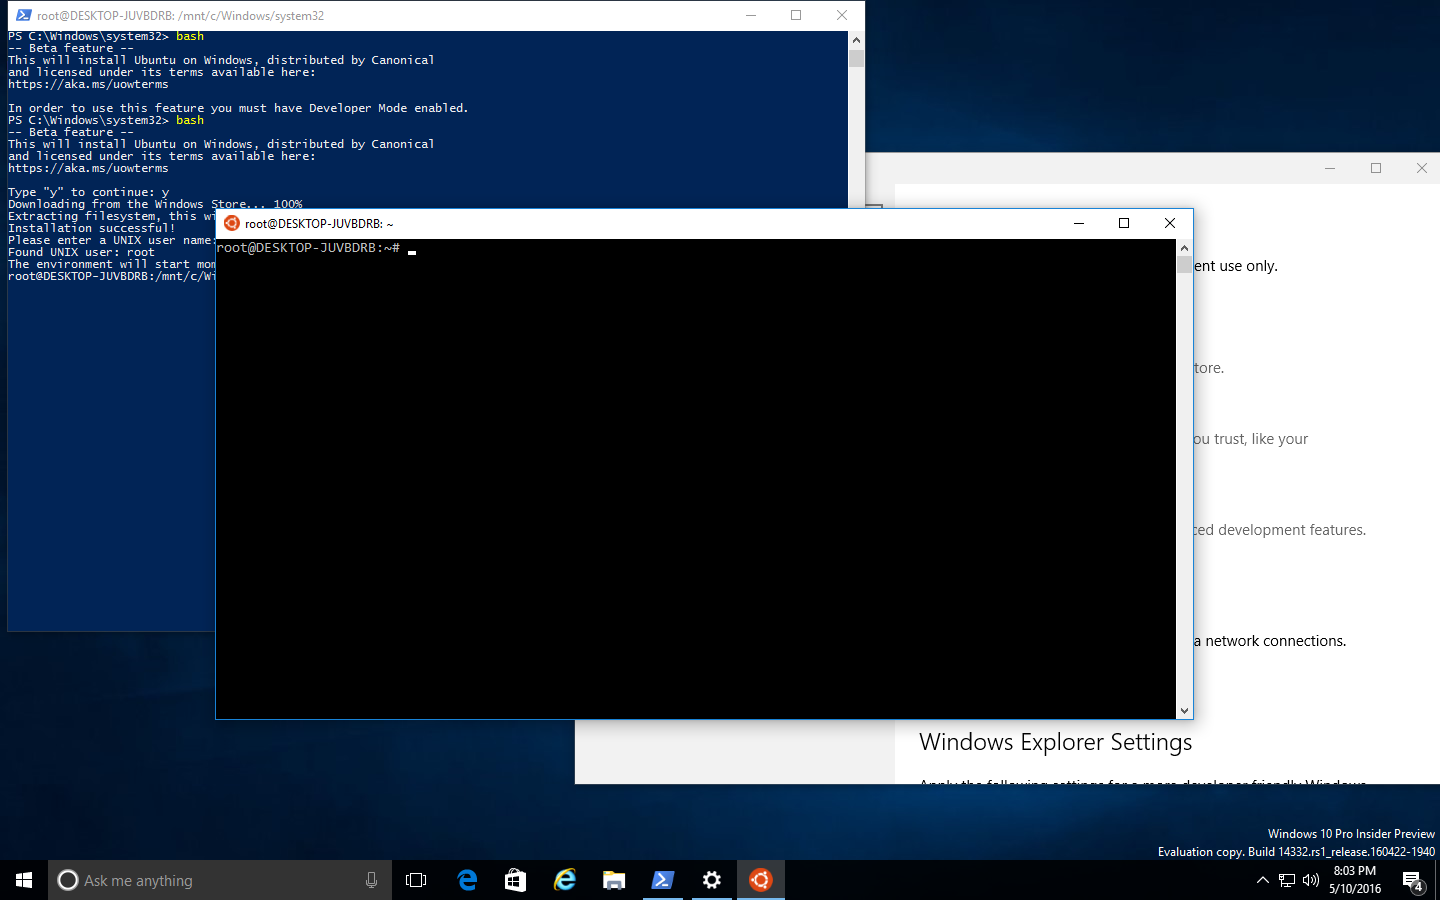Launch the Windows Store from the taskbar
The height and width of the screenshot is (900, 1440).
pyautogui.click(x=515, y=880)
